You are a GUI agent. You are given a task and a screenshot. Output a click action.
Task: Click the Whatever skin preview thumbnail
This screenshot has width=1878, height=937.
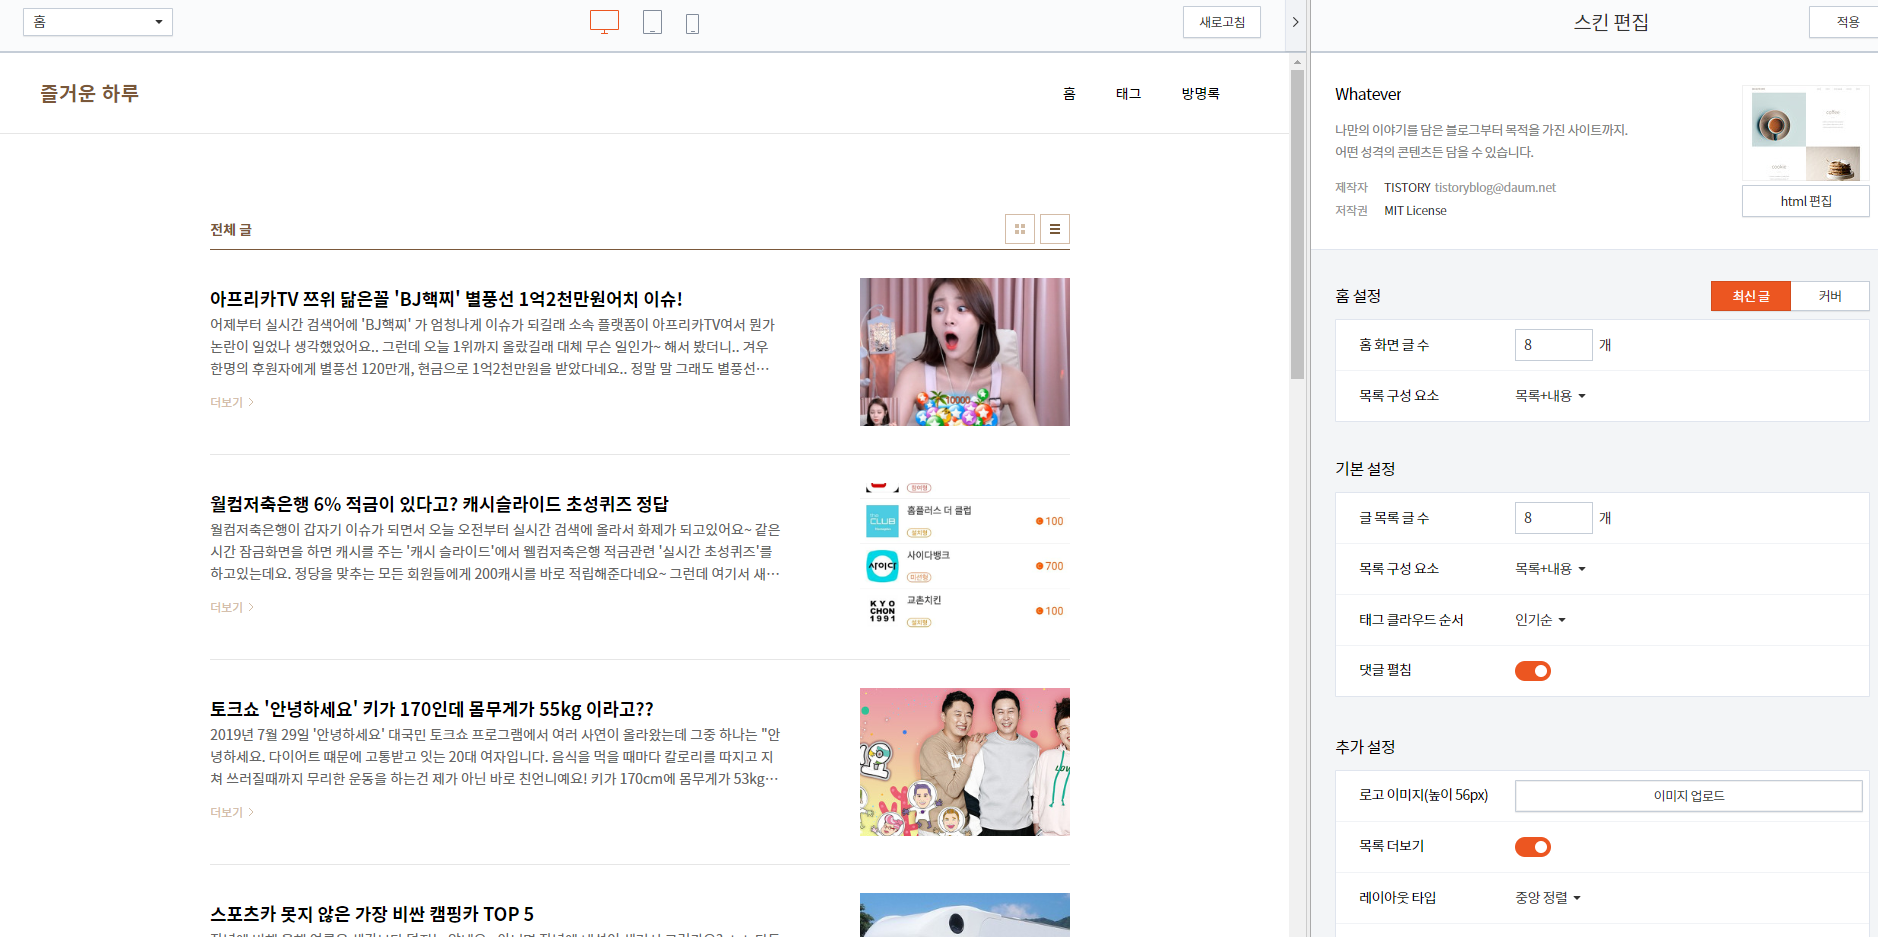(x=1805, y=133)
